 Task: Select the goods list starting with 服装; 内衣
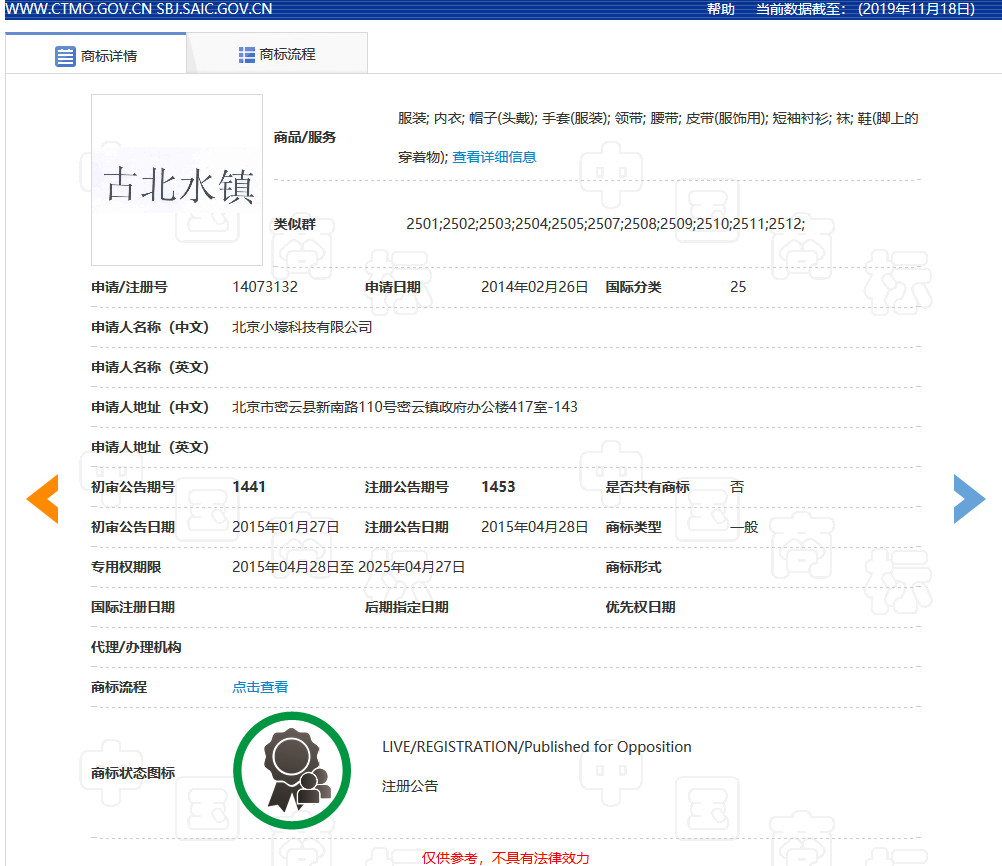point(658,137)
